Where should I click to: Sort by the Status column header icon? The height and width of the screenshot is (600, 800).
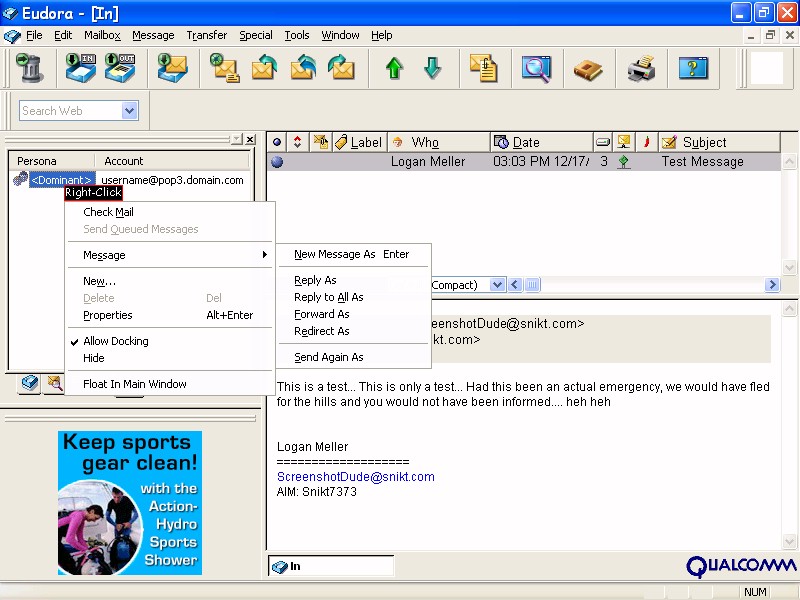tap(277, 142)
